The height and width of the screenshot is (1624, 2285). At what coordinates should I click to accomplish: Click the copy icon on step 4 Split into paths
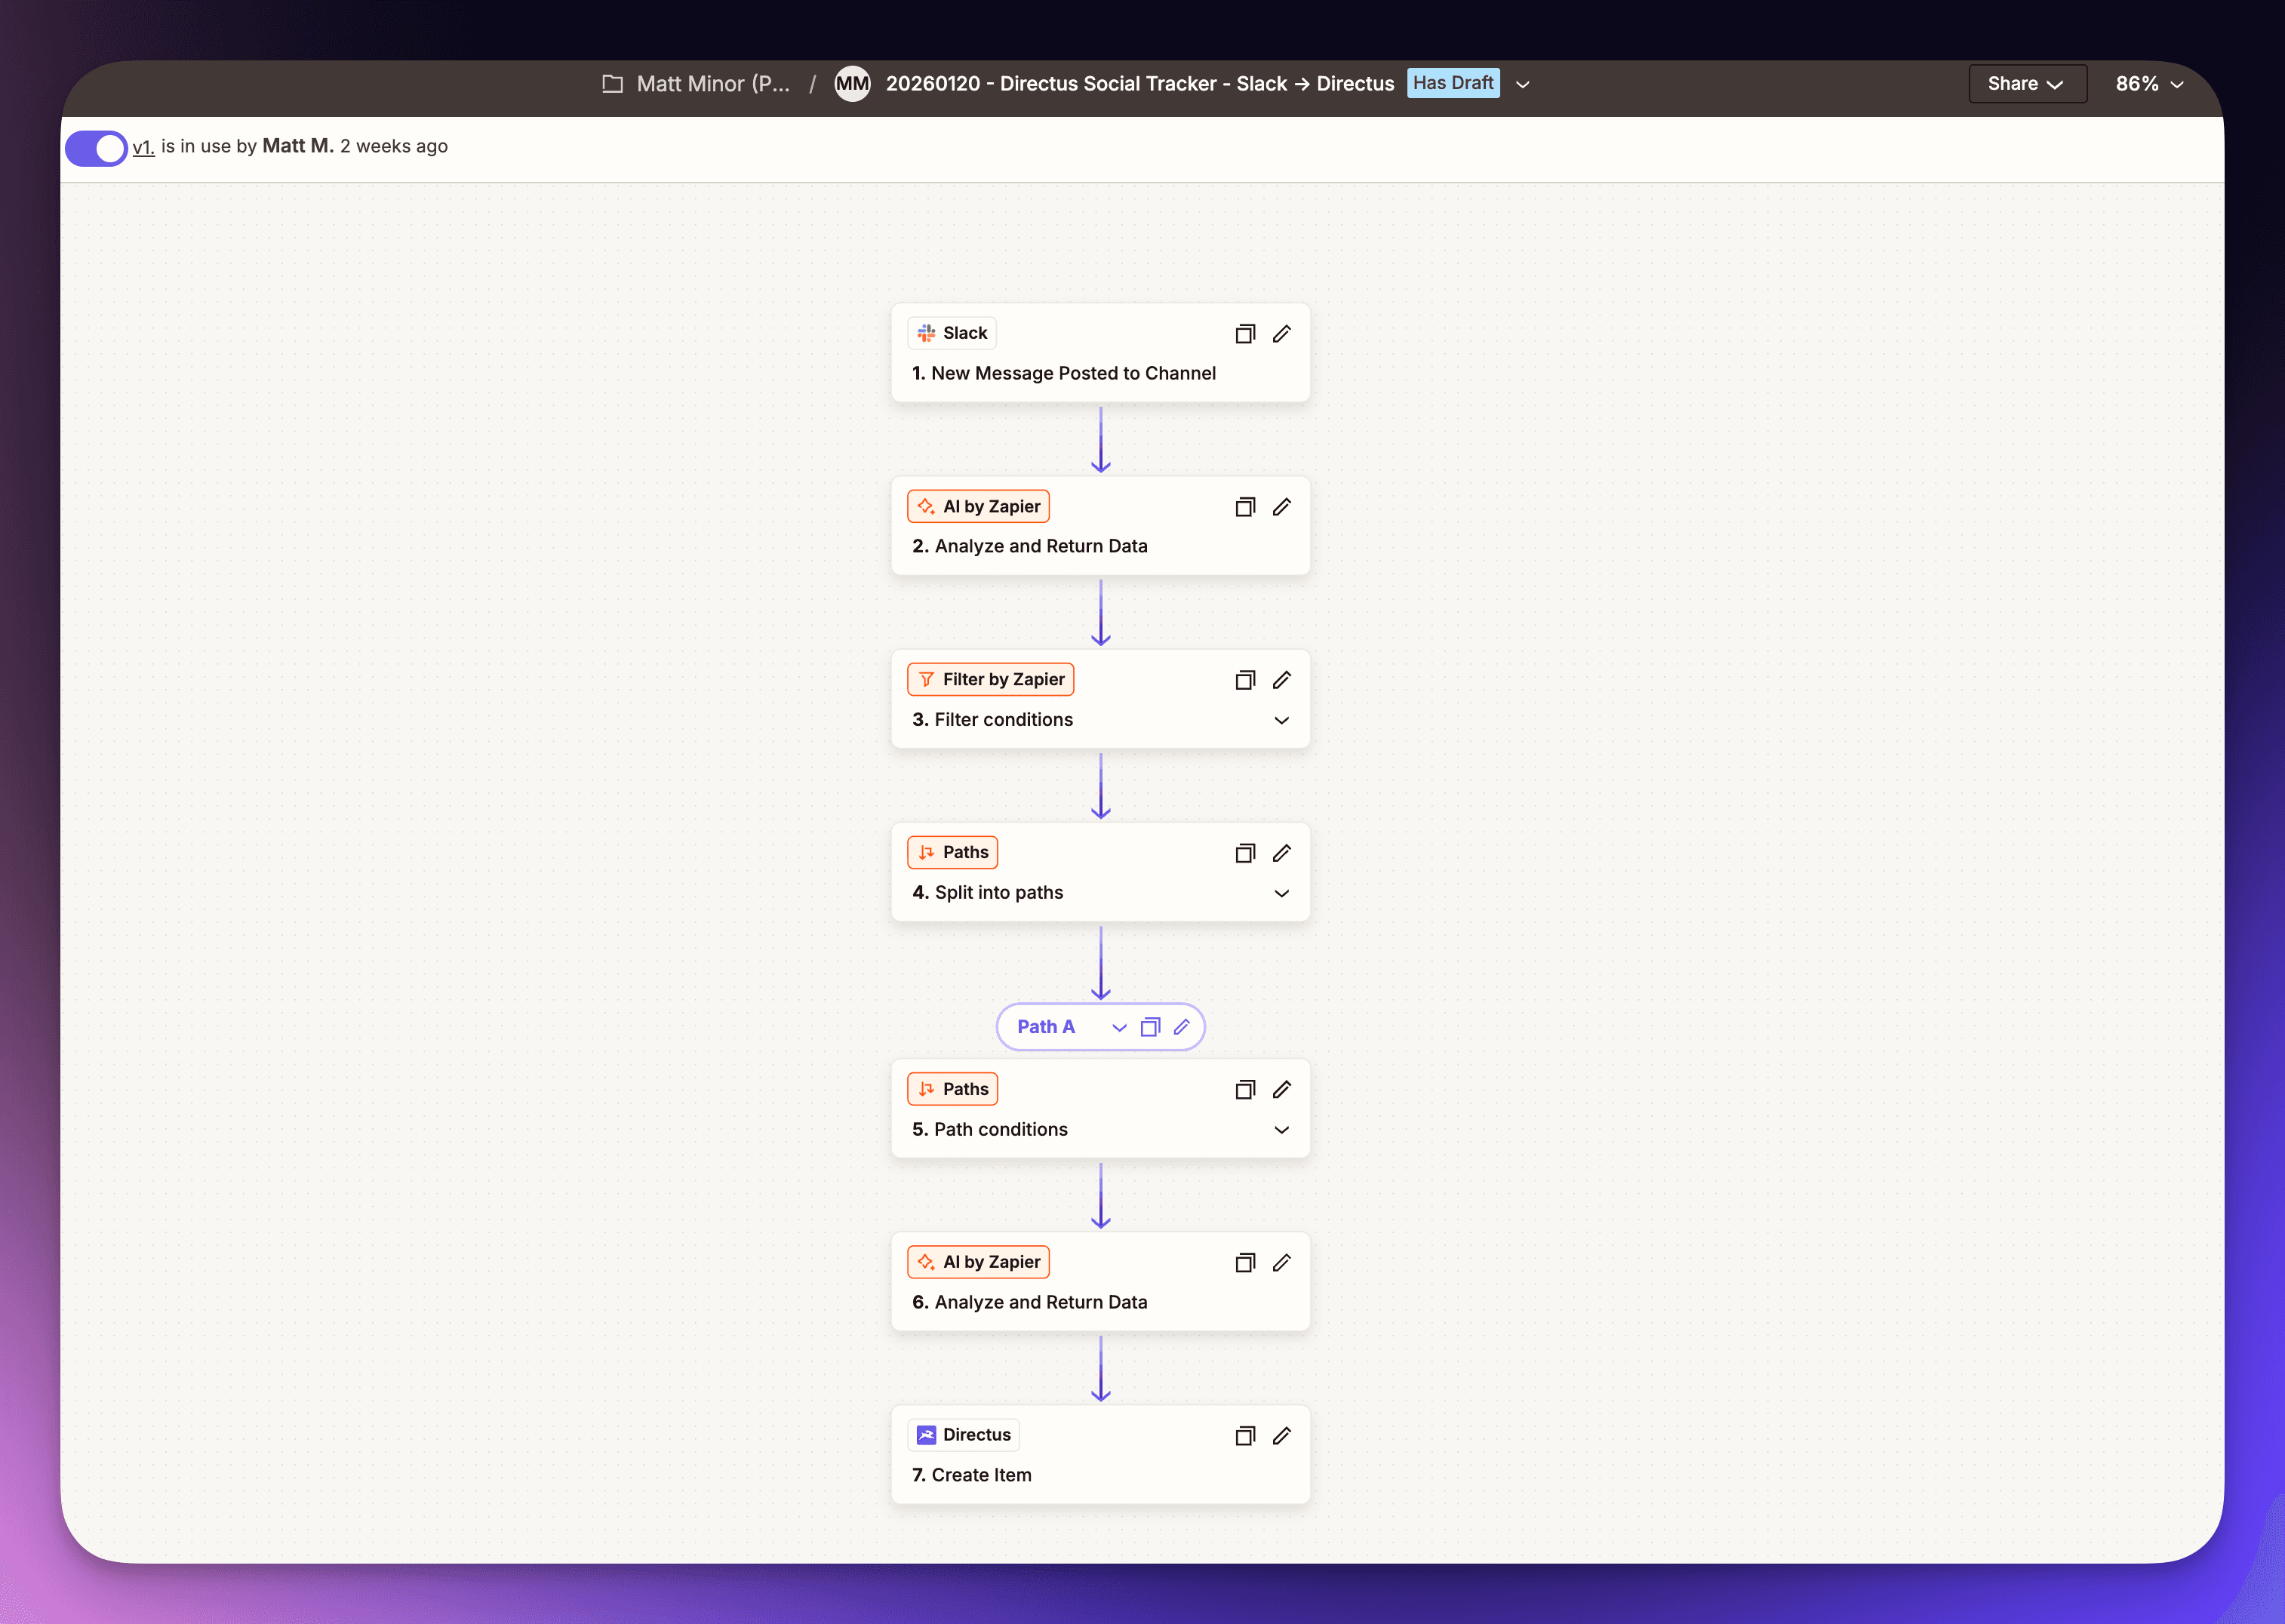(1245, 853)
